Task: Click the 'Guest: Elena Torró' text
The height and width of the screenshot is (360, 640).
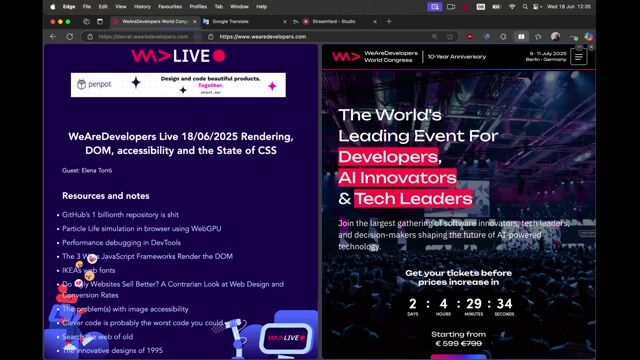Action: coord(87,170)
